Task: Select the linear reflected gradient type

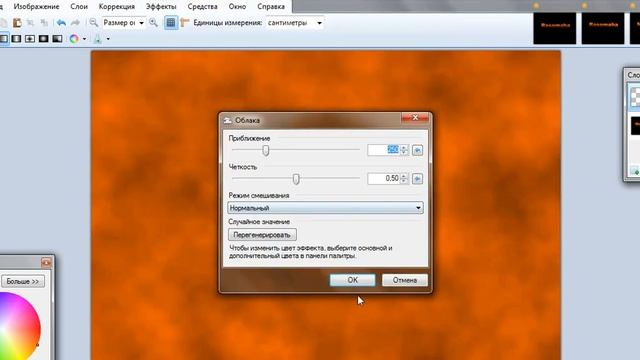Action: point(16,39)
